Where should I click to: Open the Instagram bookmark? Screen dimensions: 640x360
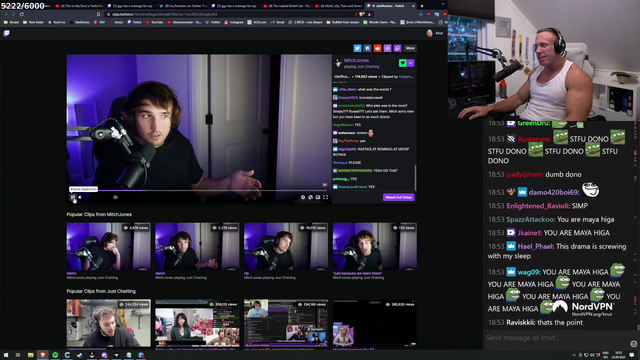[x=234, y=22]
